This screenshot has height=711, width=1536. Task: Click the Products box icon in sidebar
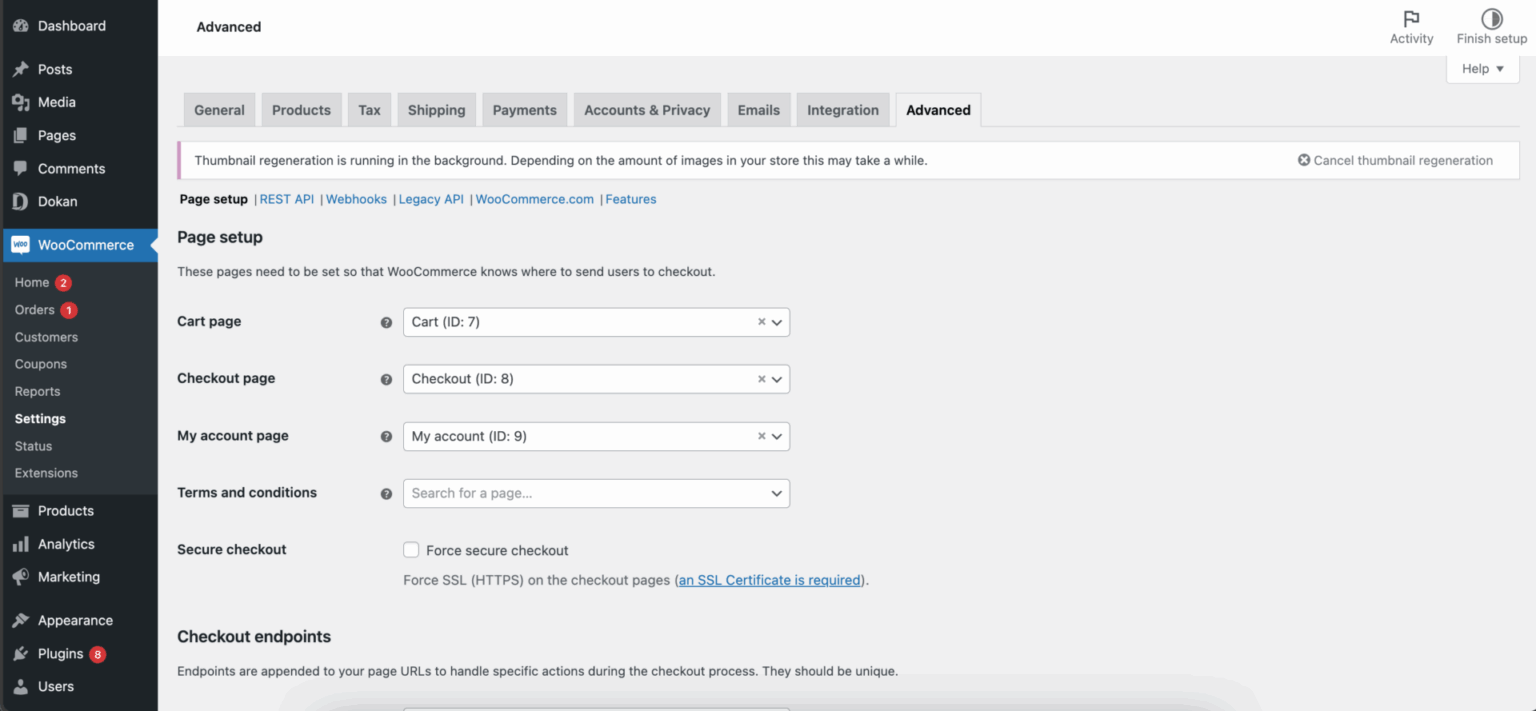tap(20, 511)
